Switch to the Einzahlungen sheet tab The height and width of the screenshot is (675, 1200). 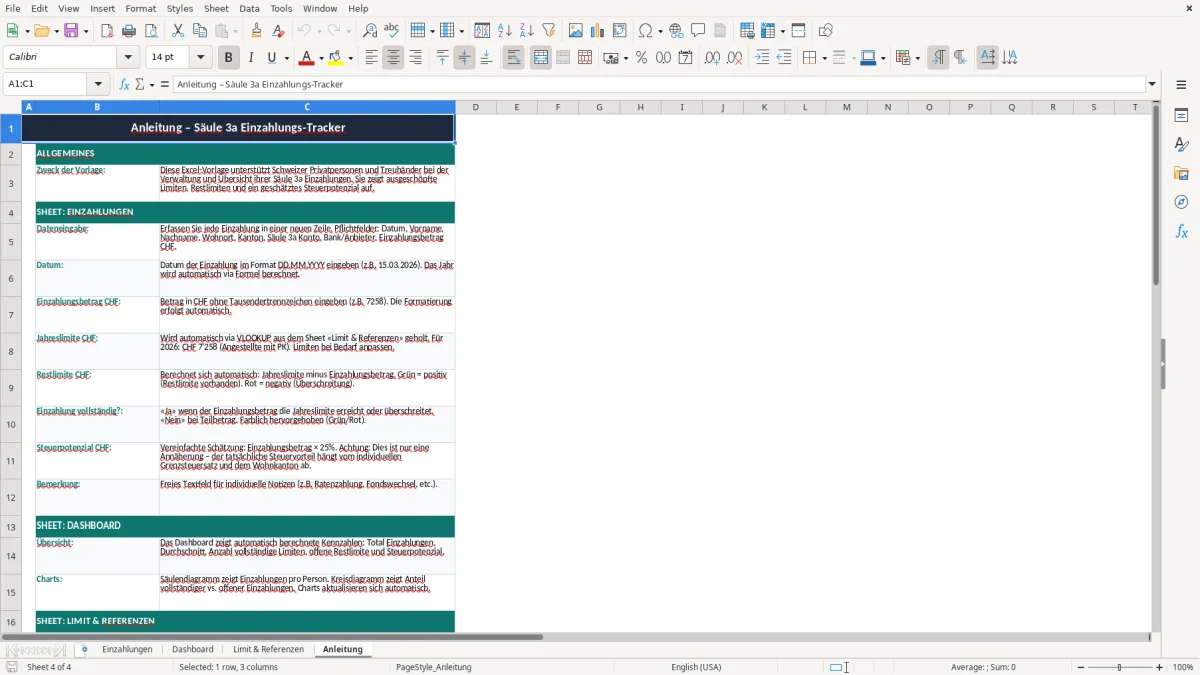[127, 649]
